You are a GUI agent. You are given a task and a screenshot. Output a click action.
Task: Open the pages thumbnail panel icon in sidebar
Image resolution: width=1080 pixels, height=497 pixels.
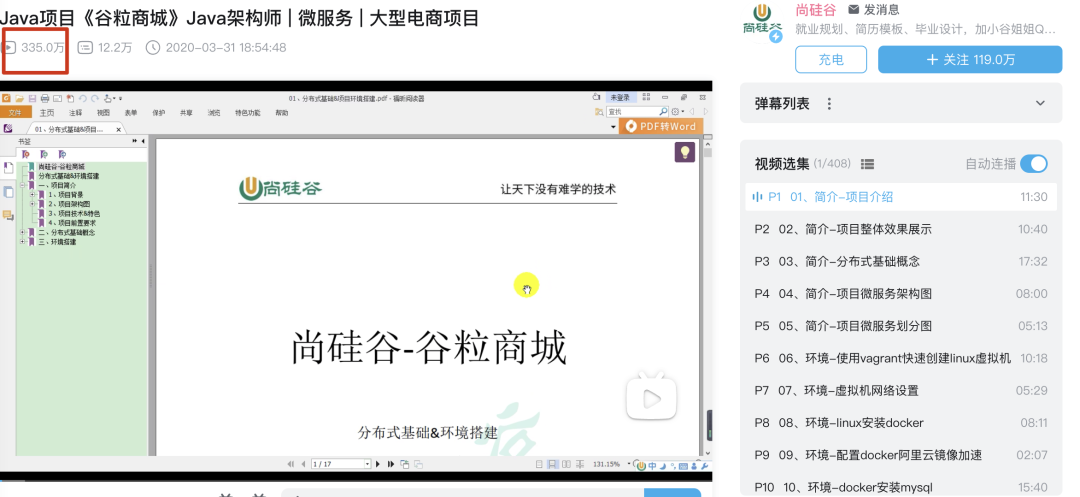pos(8,192)
